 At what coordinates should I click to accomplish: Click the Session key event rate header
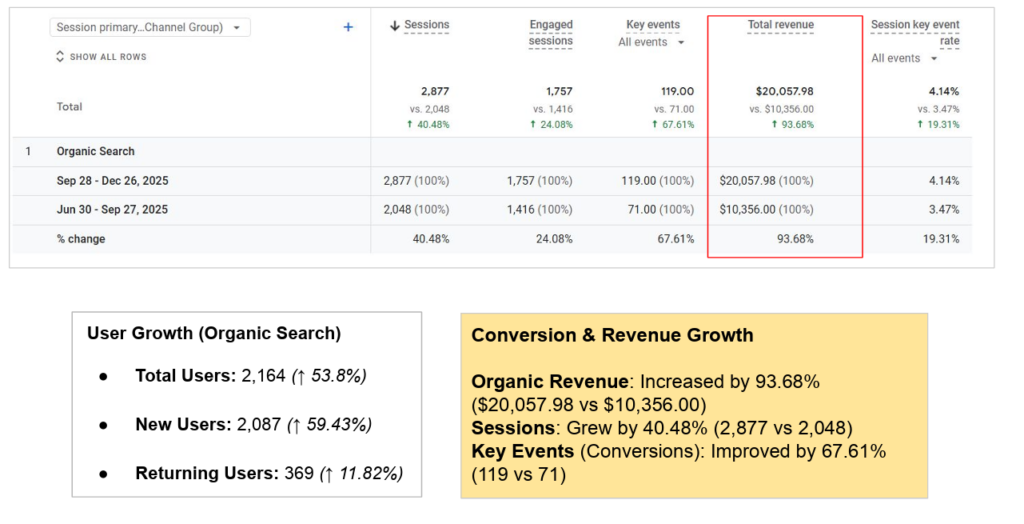tap(914, 33)
